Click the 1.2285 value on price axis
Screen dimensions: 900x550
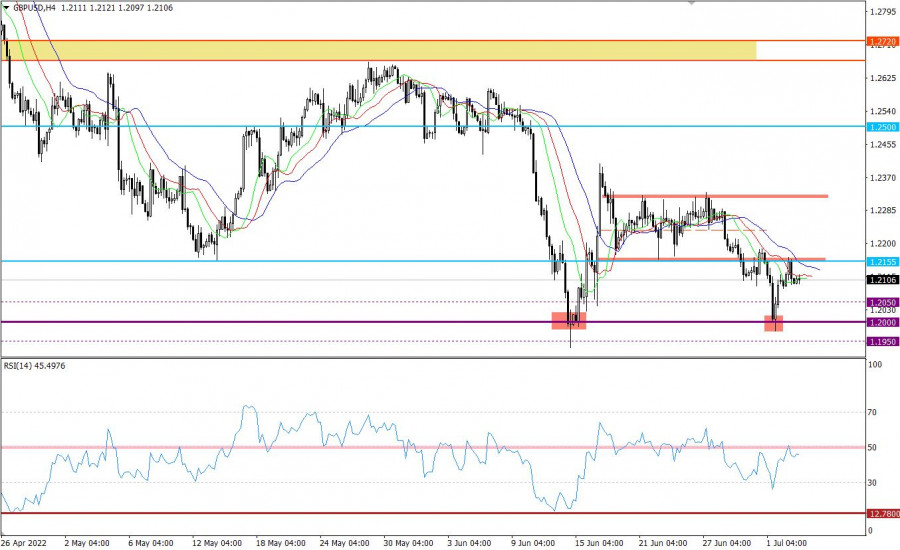(x=884, y=211)
